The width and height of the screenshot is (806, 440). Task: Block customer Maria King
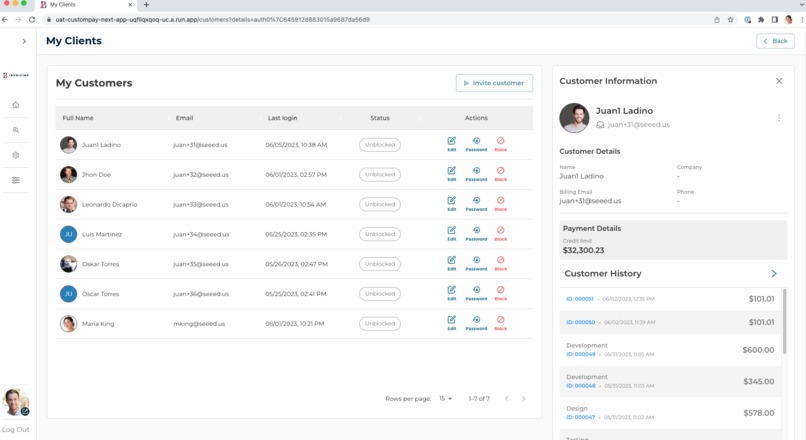501,323
